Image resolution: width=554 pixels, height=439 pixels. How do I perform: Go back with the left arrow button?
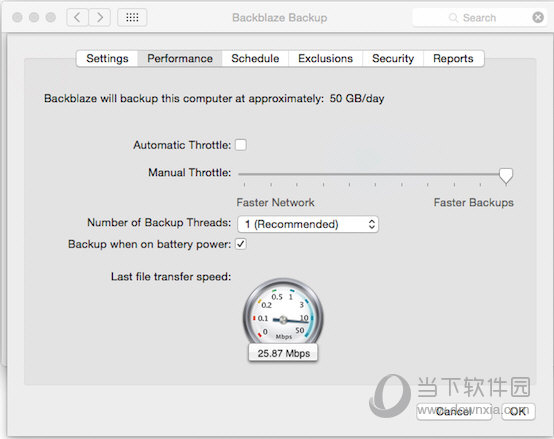click(x=77, y=17)
